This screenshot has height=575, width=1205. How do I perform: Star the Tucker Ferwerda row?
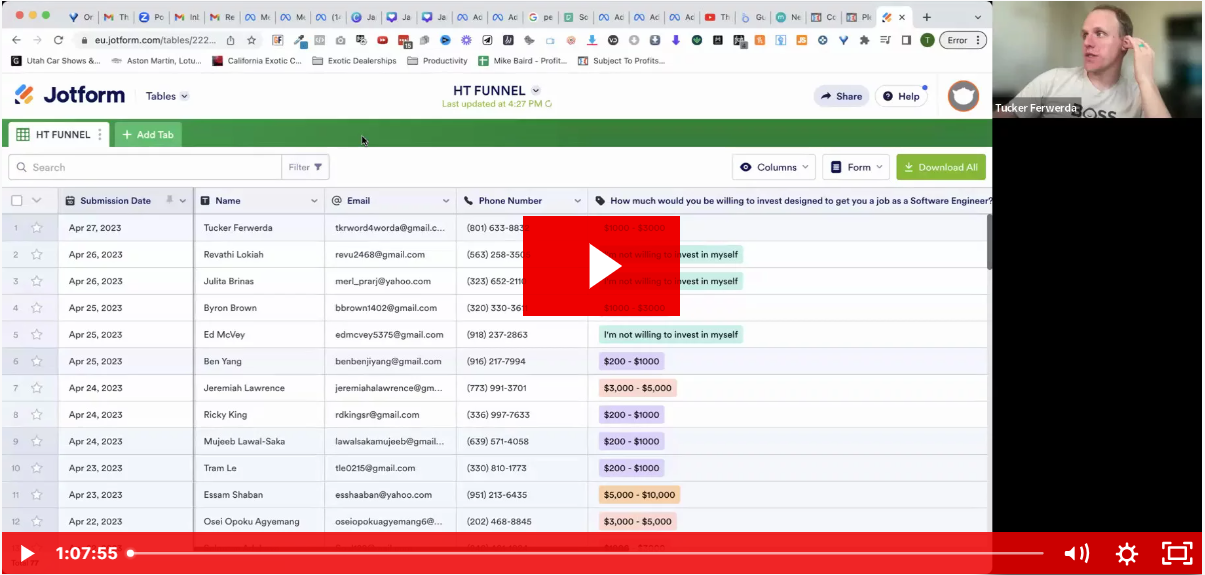tap(37, 228)
